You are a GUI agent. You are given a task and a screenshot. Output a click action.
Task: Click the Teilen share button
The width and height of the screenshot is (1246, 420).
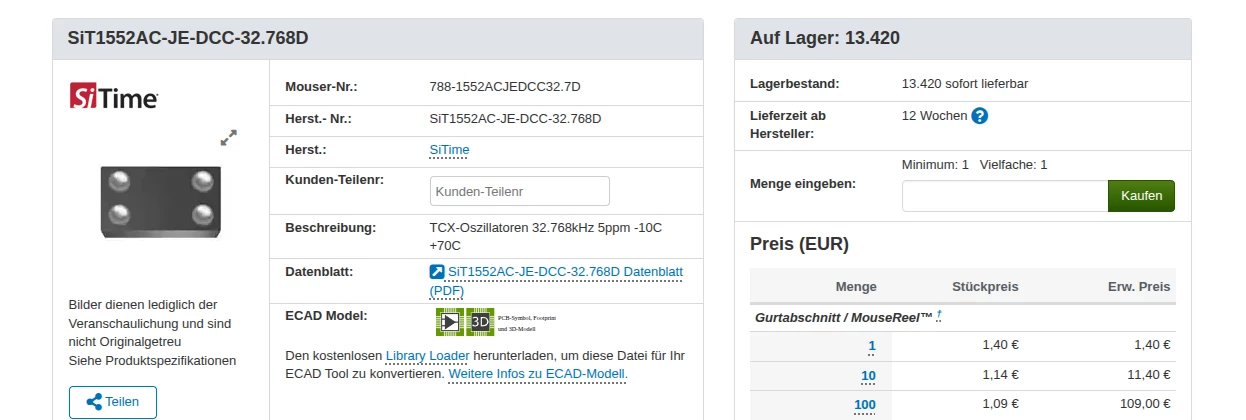[113, 402]
